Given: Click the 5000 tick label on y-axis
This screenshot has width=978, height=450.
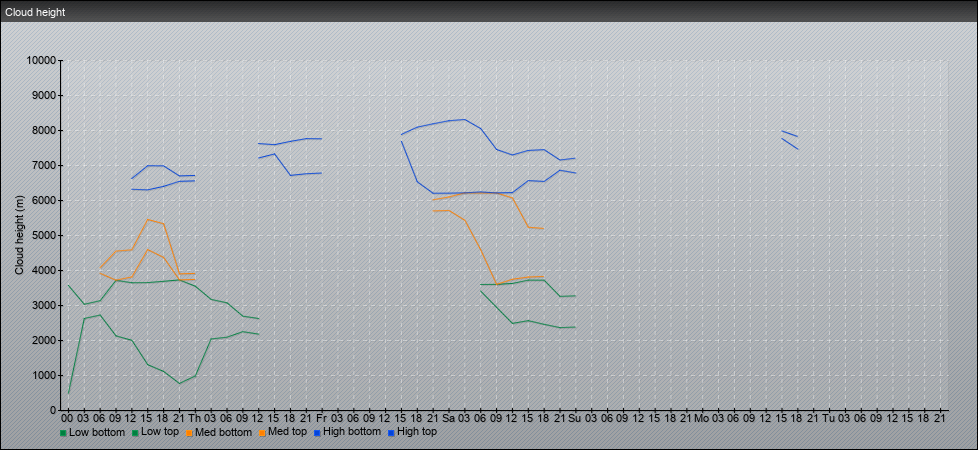Looking at the screenshot, I should (44, 235).
